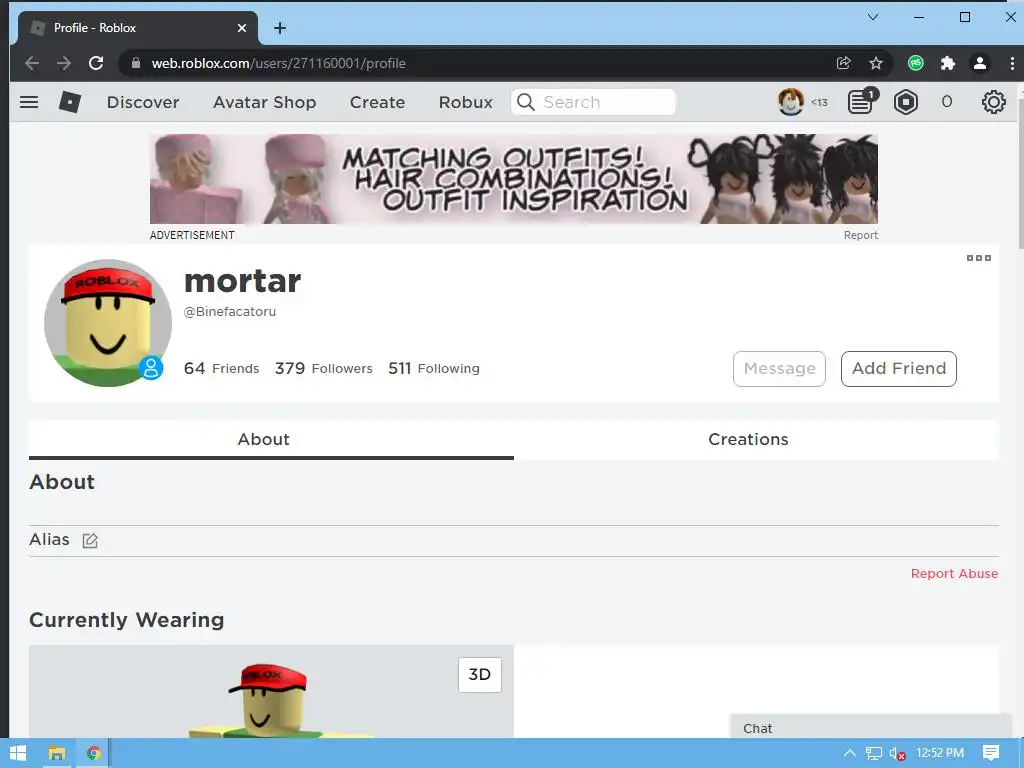Click the Roblox logo home icon

click(69, 102)
